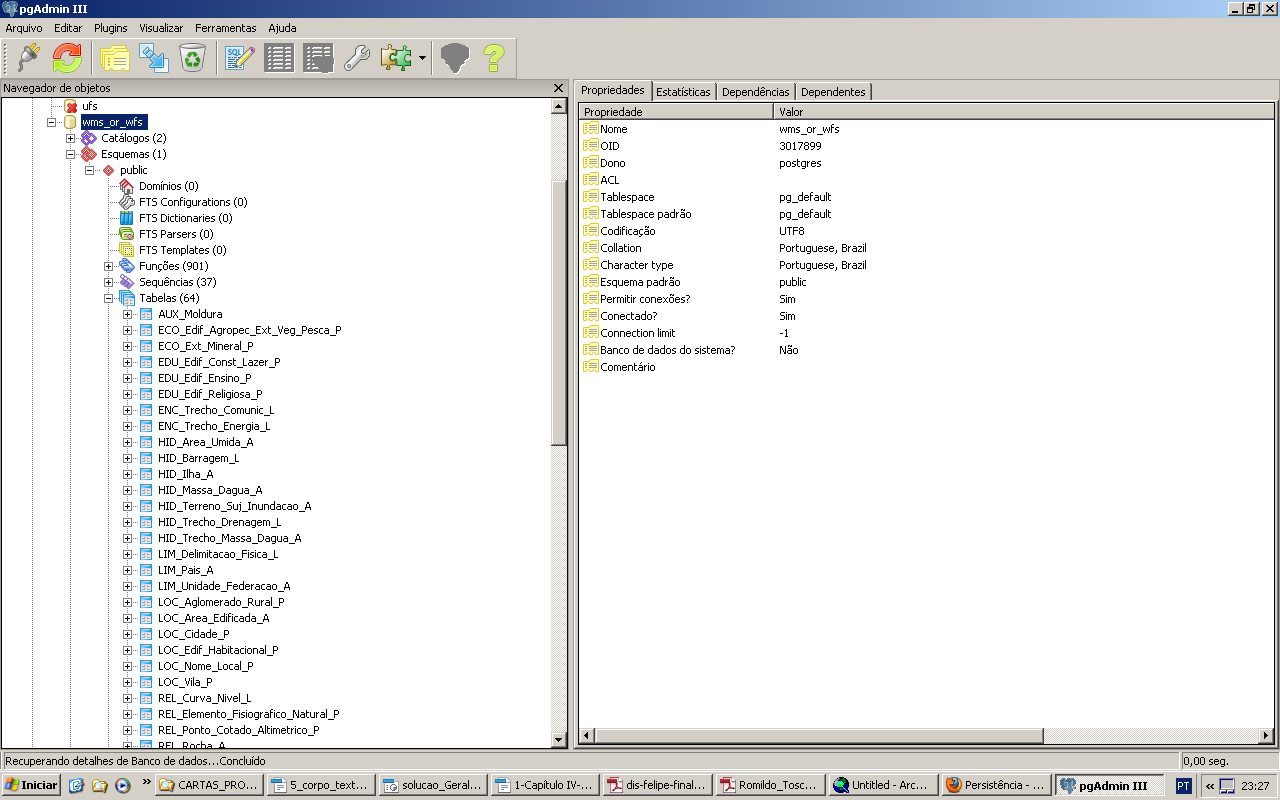The width and height of the screenshot is (1280, 800).
Task: Switch to the Dependências tab
Action: click(x=756, y=92)
